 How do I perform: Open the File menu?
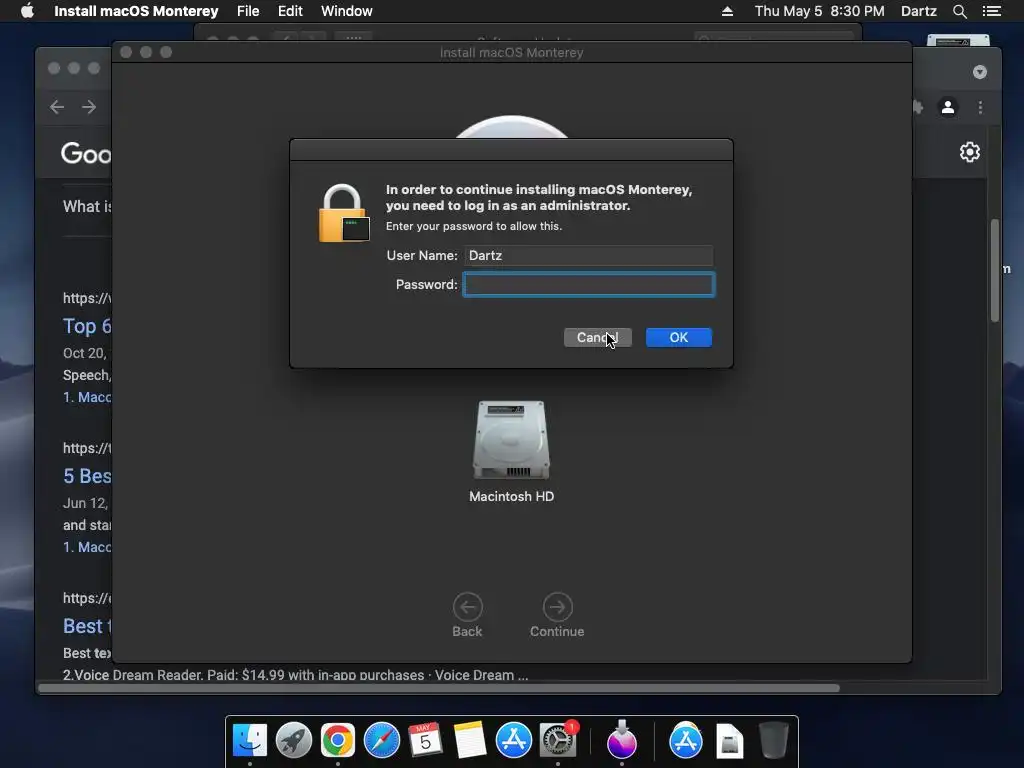pyautogui.click(x=248, y=11)
